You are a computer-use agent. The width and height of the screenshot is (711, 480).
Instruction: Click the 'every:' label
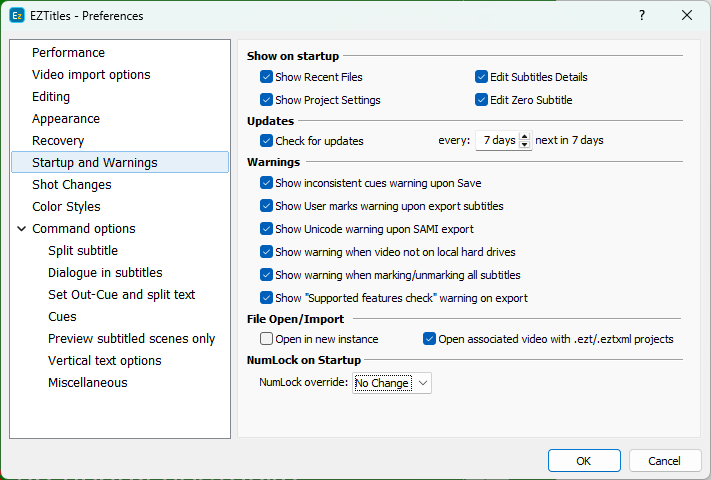(x=454, y=141)
